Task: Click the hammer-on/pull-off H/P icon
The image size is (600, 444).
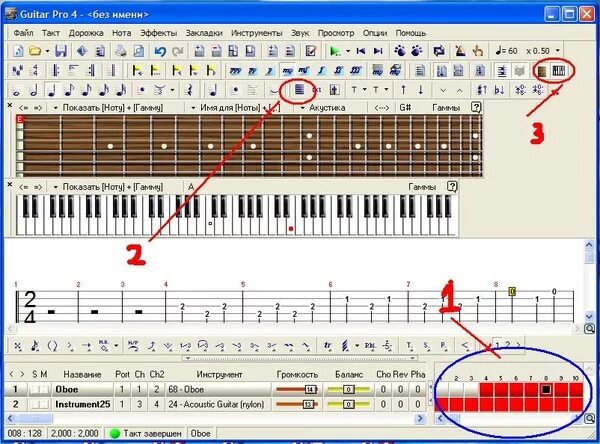Action: tap(133, 345)
